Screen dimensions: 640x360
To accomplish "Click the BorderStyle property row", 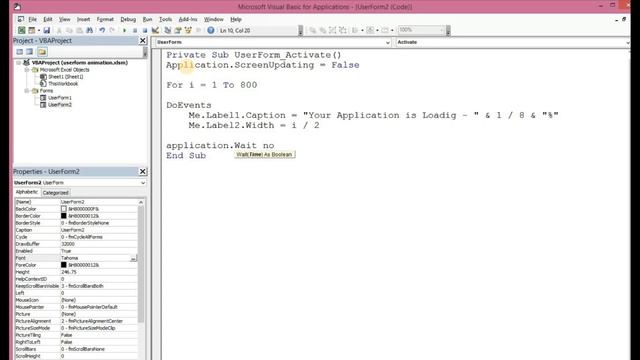I will pyautogui.click(x=76, y=223).
